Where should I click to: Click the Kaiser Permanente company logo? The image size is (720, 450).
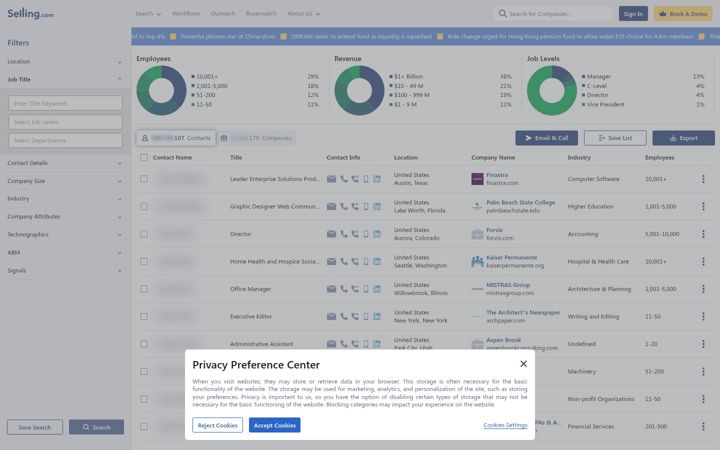477,262
